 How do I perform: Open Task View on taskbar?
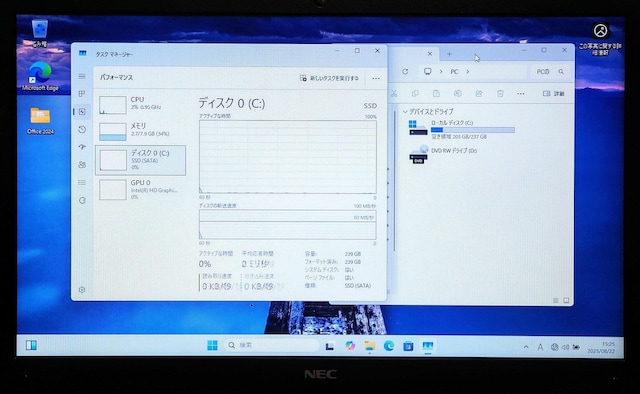330,346
